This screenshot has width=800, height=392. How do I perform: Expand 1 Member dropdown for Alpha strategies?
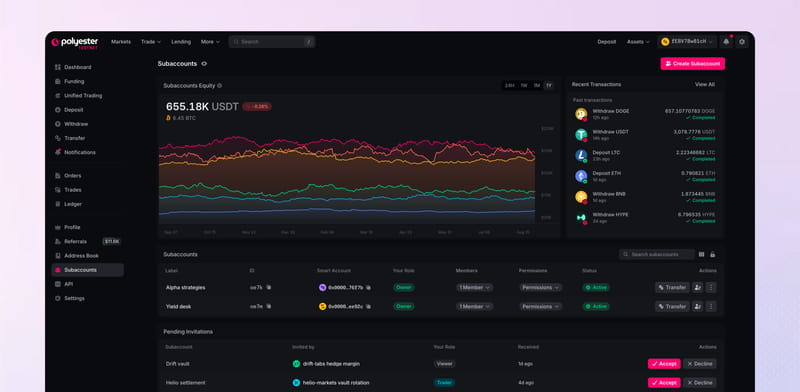pos(474,287)
